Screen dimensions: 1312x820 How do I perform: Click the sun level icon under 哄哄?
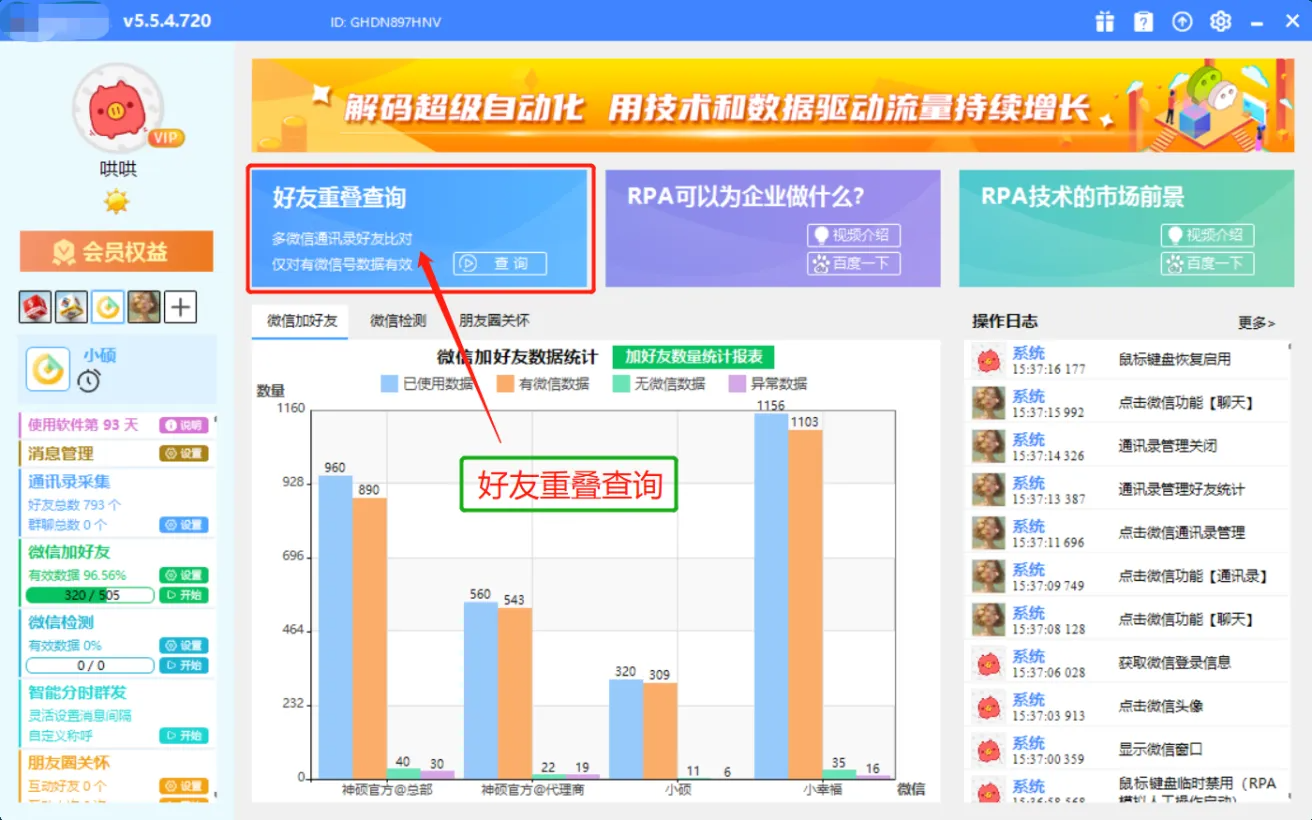pyautogui.click(x=117, y=201)
